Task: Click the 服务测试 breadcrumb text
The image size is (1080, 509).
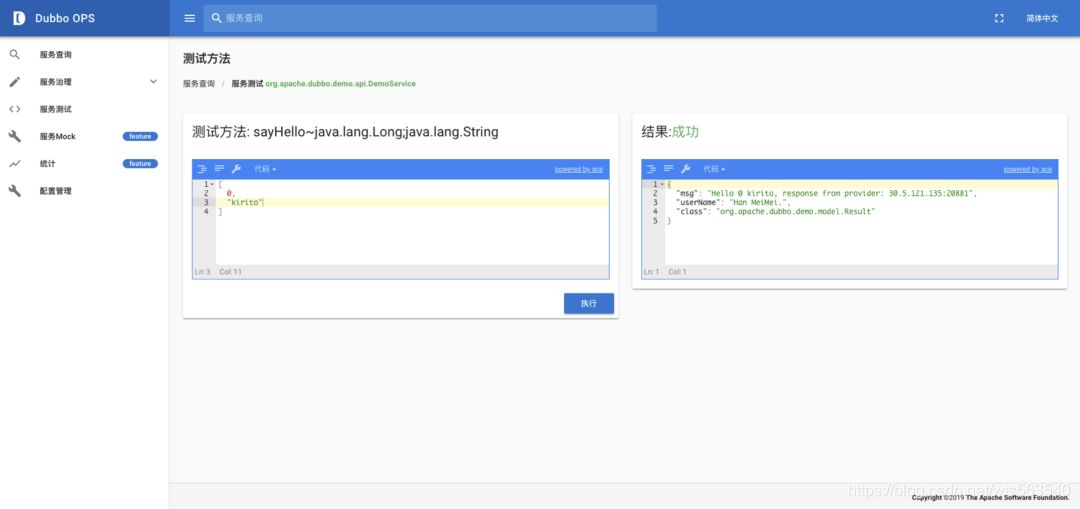Action: (247, 83)
